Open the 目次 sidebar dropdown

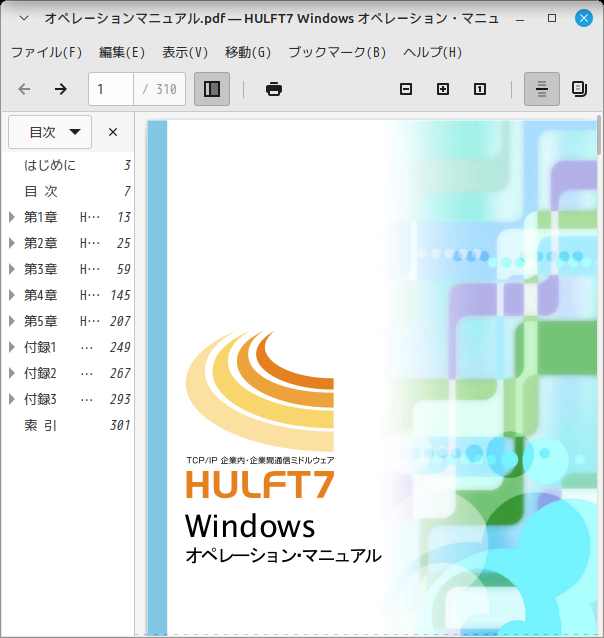tap(50, 132)
